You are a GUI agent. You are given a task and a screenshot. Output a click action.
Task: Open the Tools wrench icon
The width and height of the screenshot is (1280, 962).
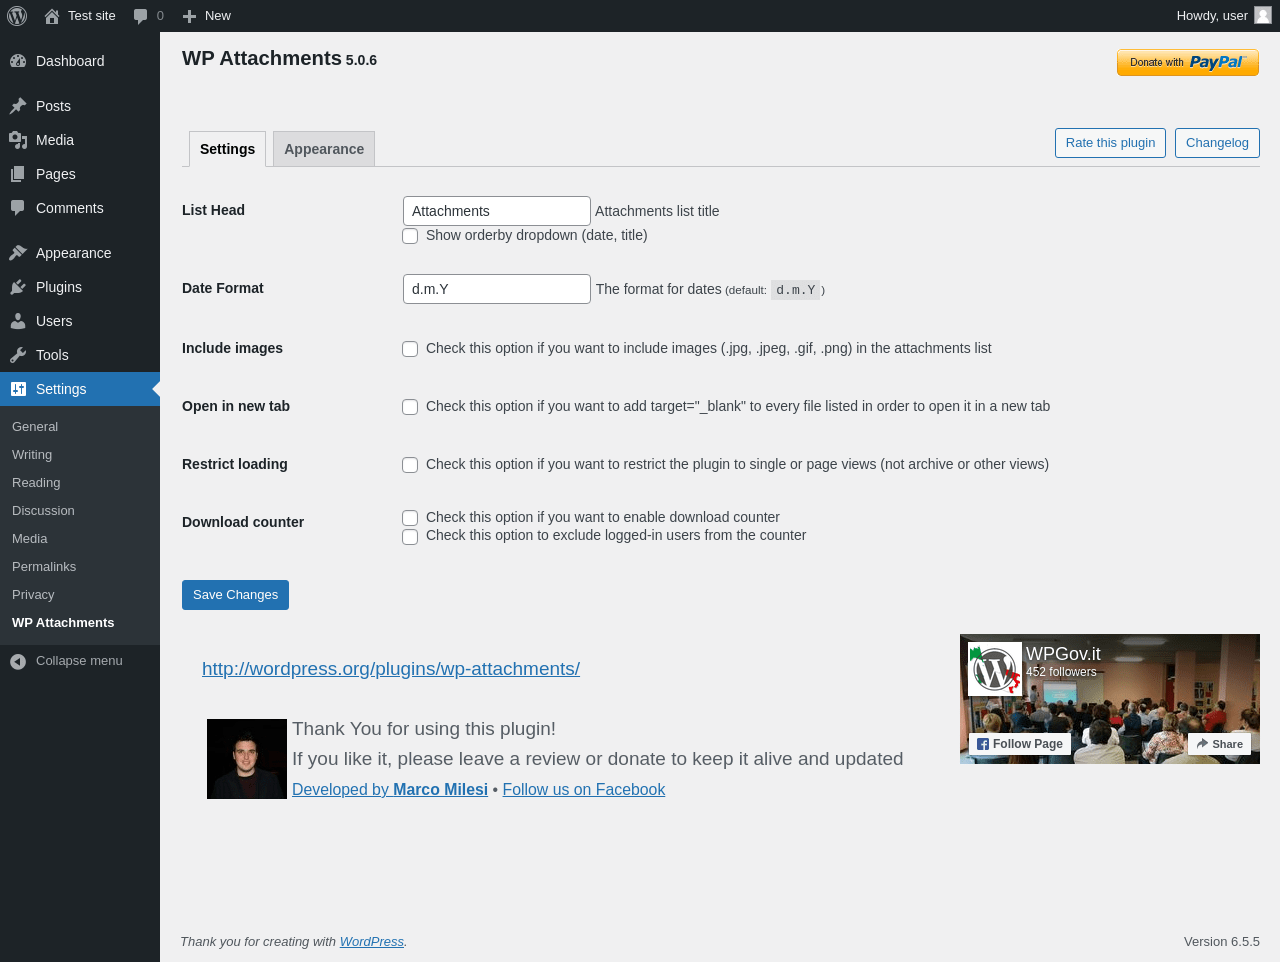(18, 355)
